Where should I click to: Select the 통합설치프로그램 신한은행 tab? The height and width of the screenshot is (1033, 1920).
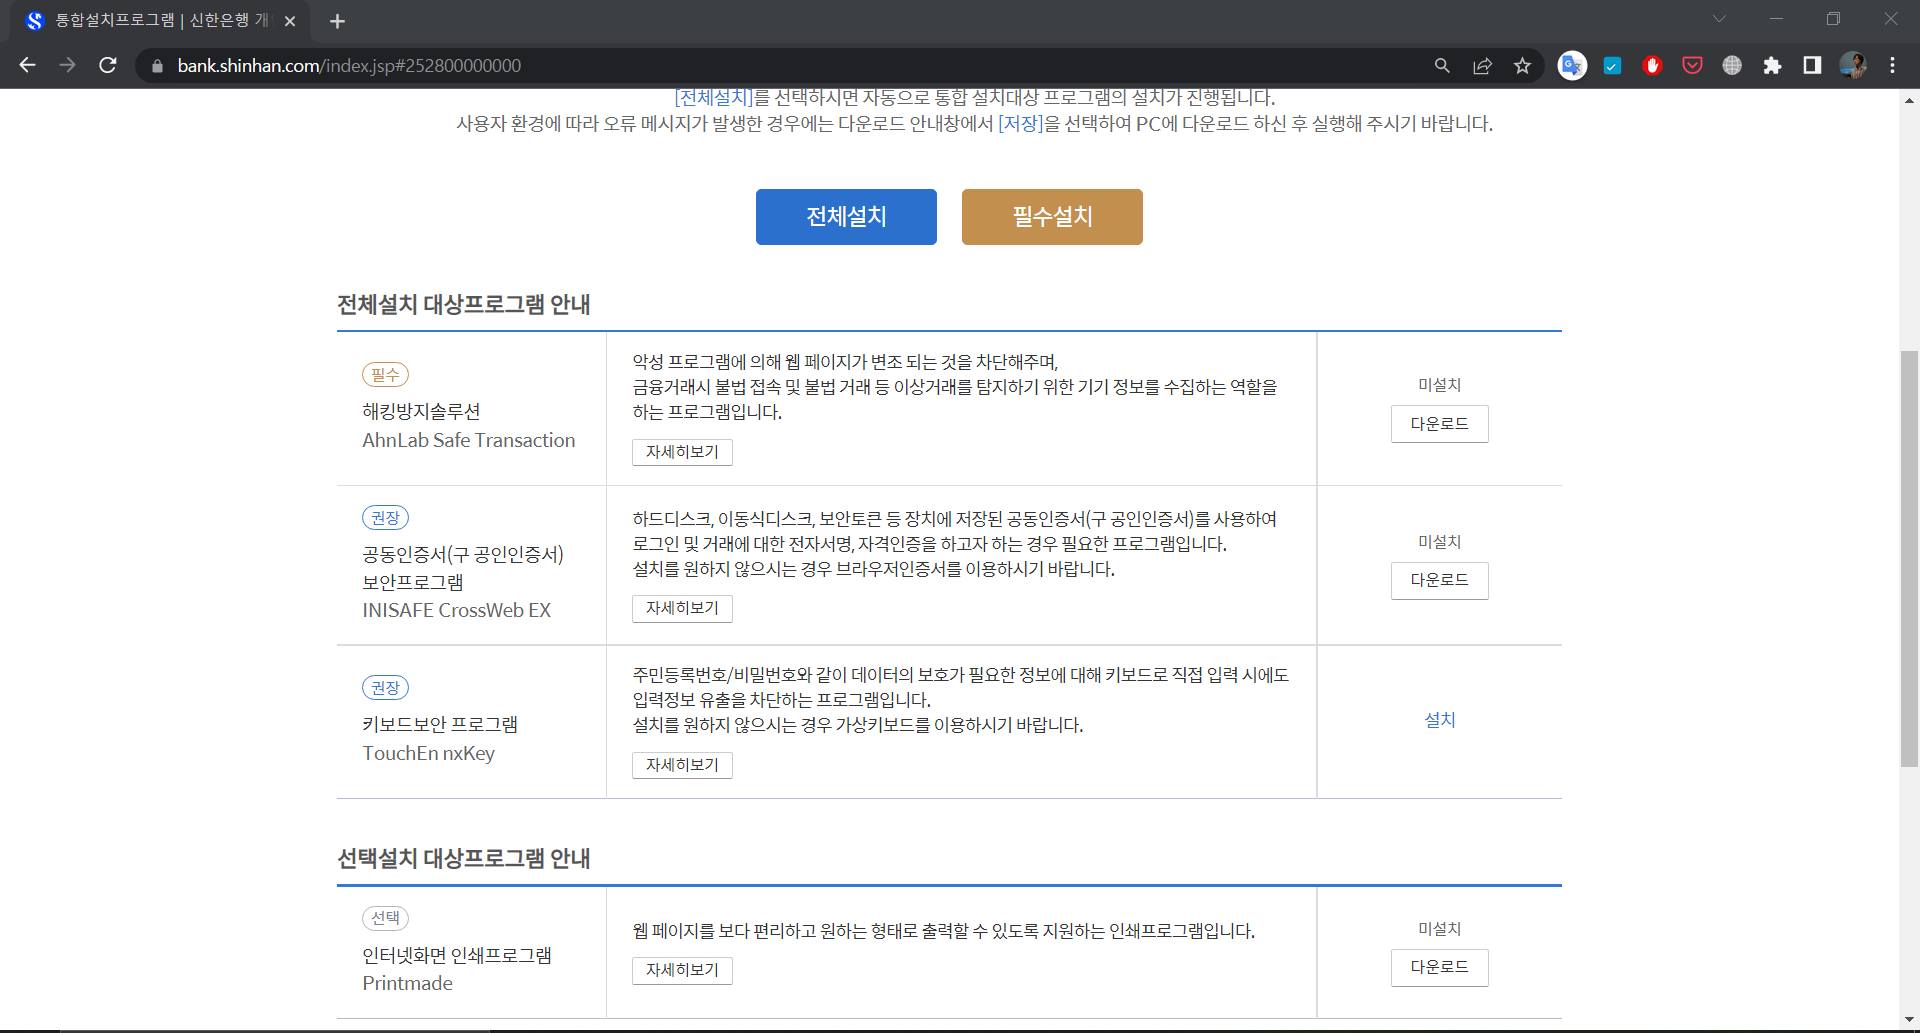[160, 21]
